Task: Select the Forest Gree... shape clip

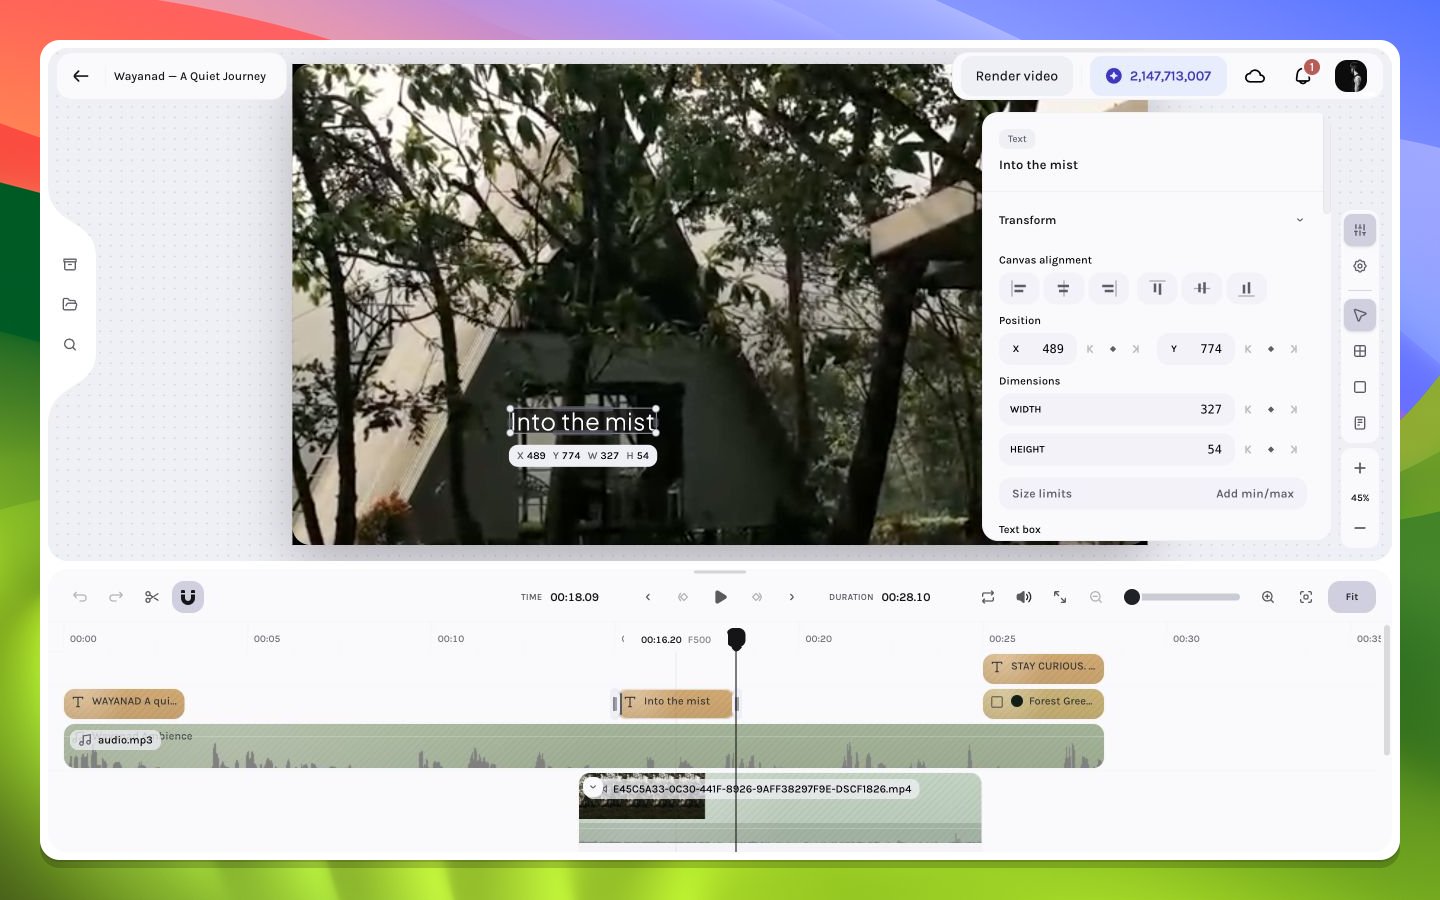Action: pos(1043,703)
